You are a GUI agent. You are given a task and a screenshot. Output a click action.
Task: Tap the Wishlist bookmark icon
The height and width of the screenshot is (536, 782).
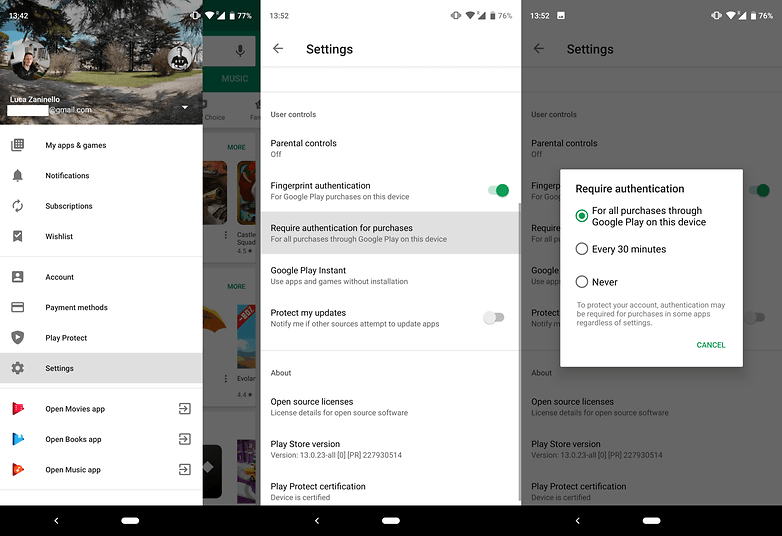point(17,236)
